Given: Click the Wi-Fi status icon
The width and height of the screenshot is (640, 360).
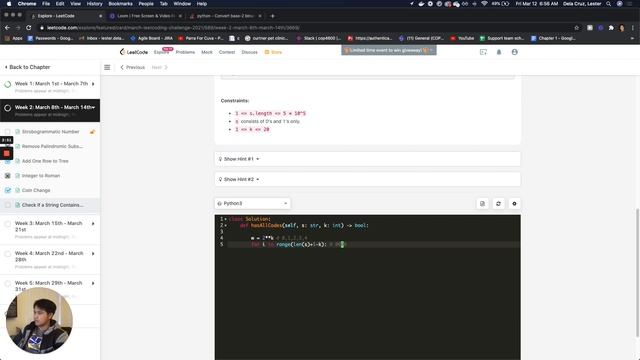Looking at the screenshot, I should [484, 4].
